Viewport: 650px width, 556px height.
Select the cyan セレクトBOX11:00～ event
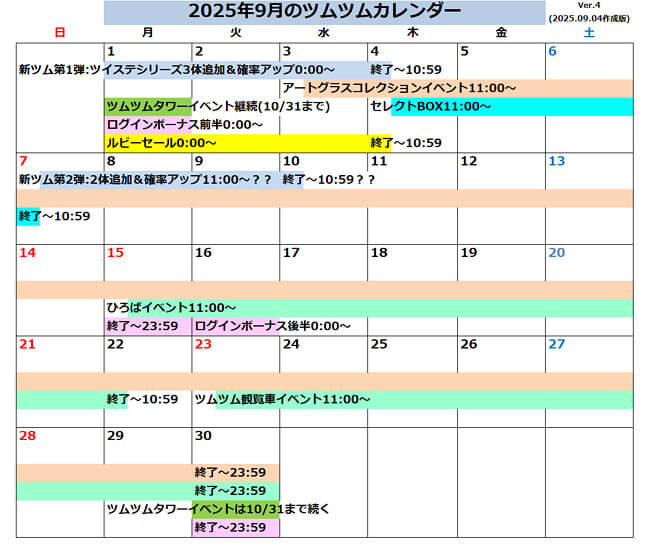click(x=430, y=106)
